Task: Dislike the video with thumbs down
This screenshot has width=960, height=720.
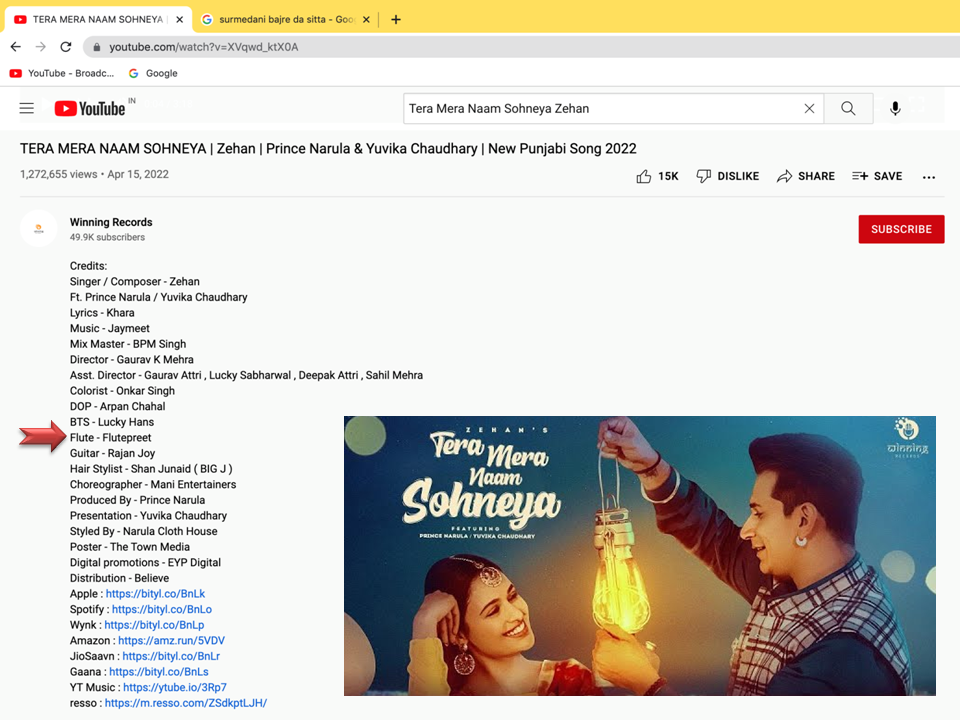Action: pos(704,176)
